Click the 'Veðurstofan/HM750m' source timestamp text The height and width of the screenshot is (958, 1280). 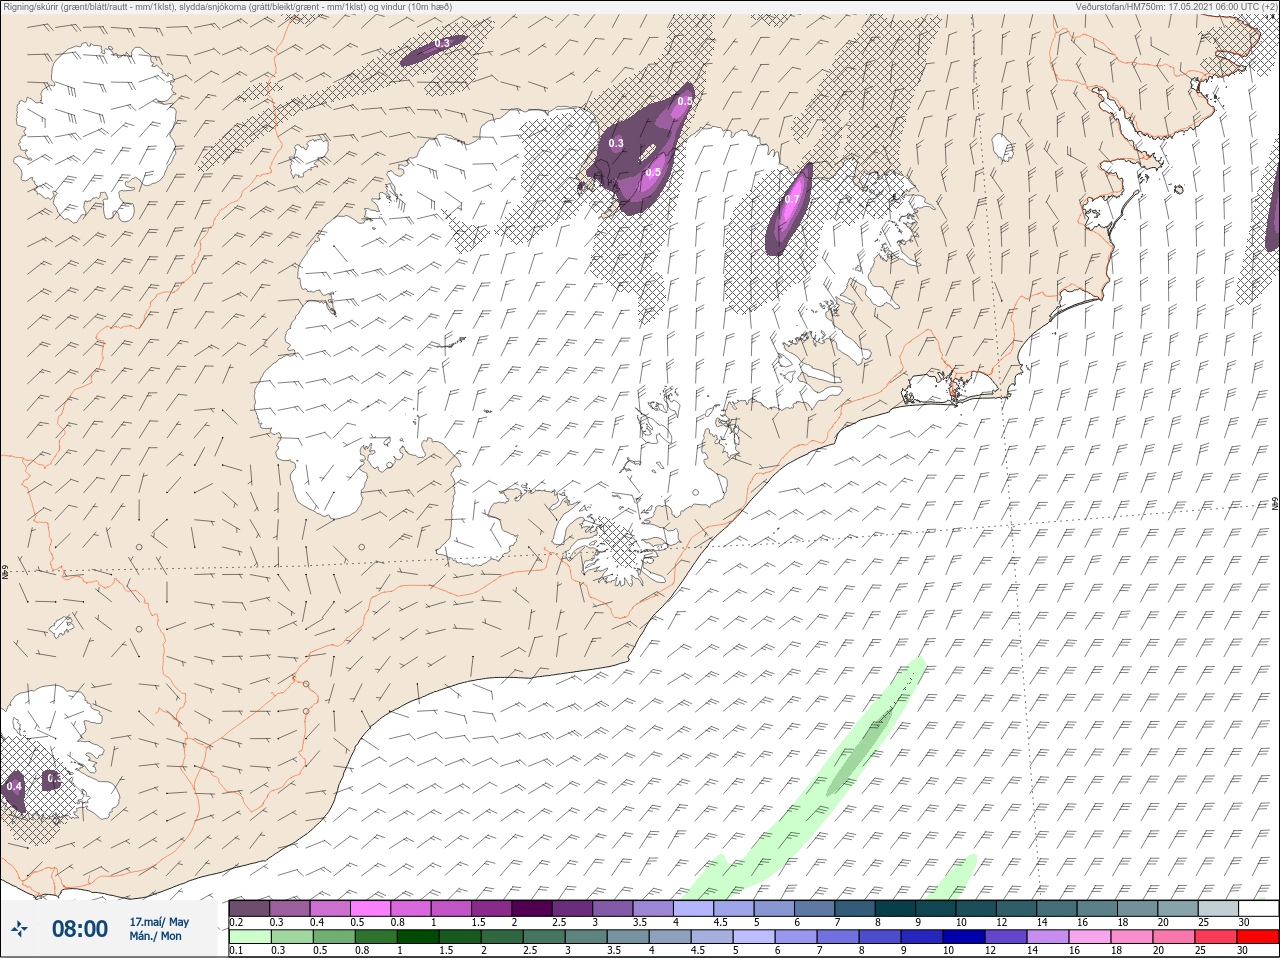click(1176, 7)
